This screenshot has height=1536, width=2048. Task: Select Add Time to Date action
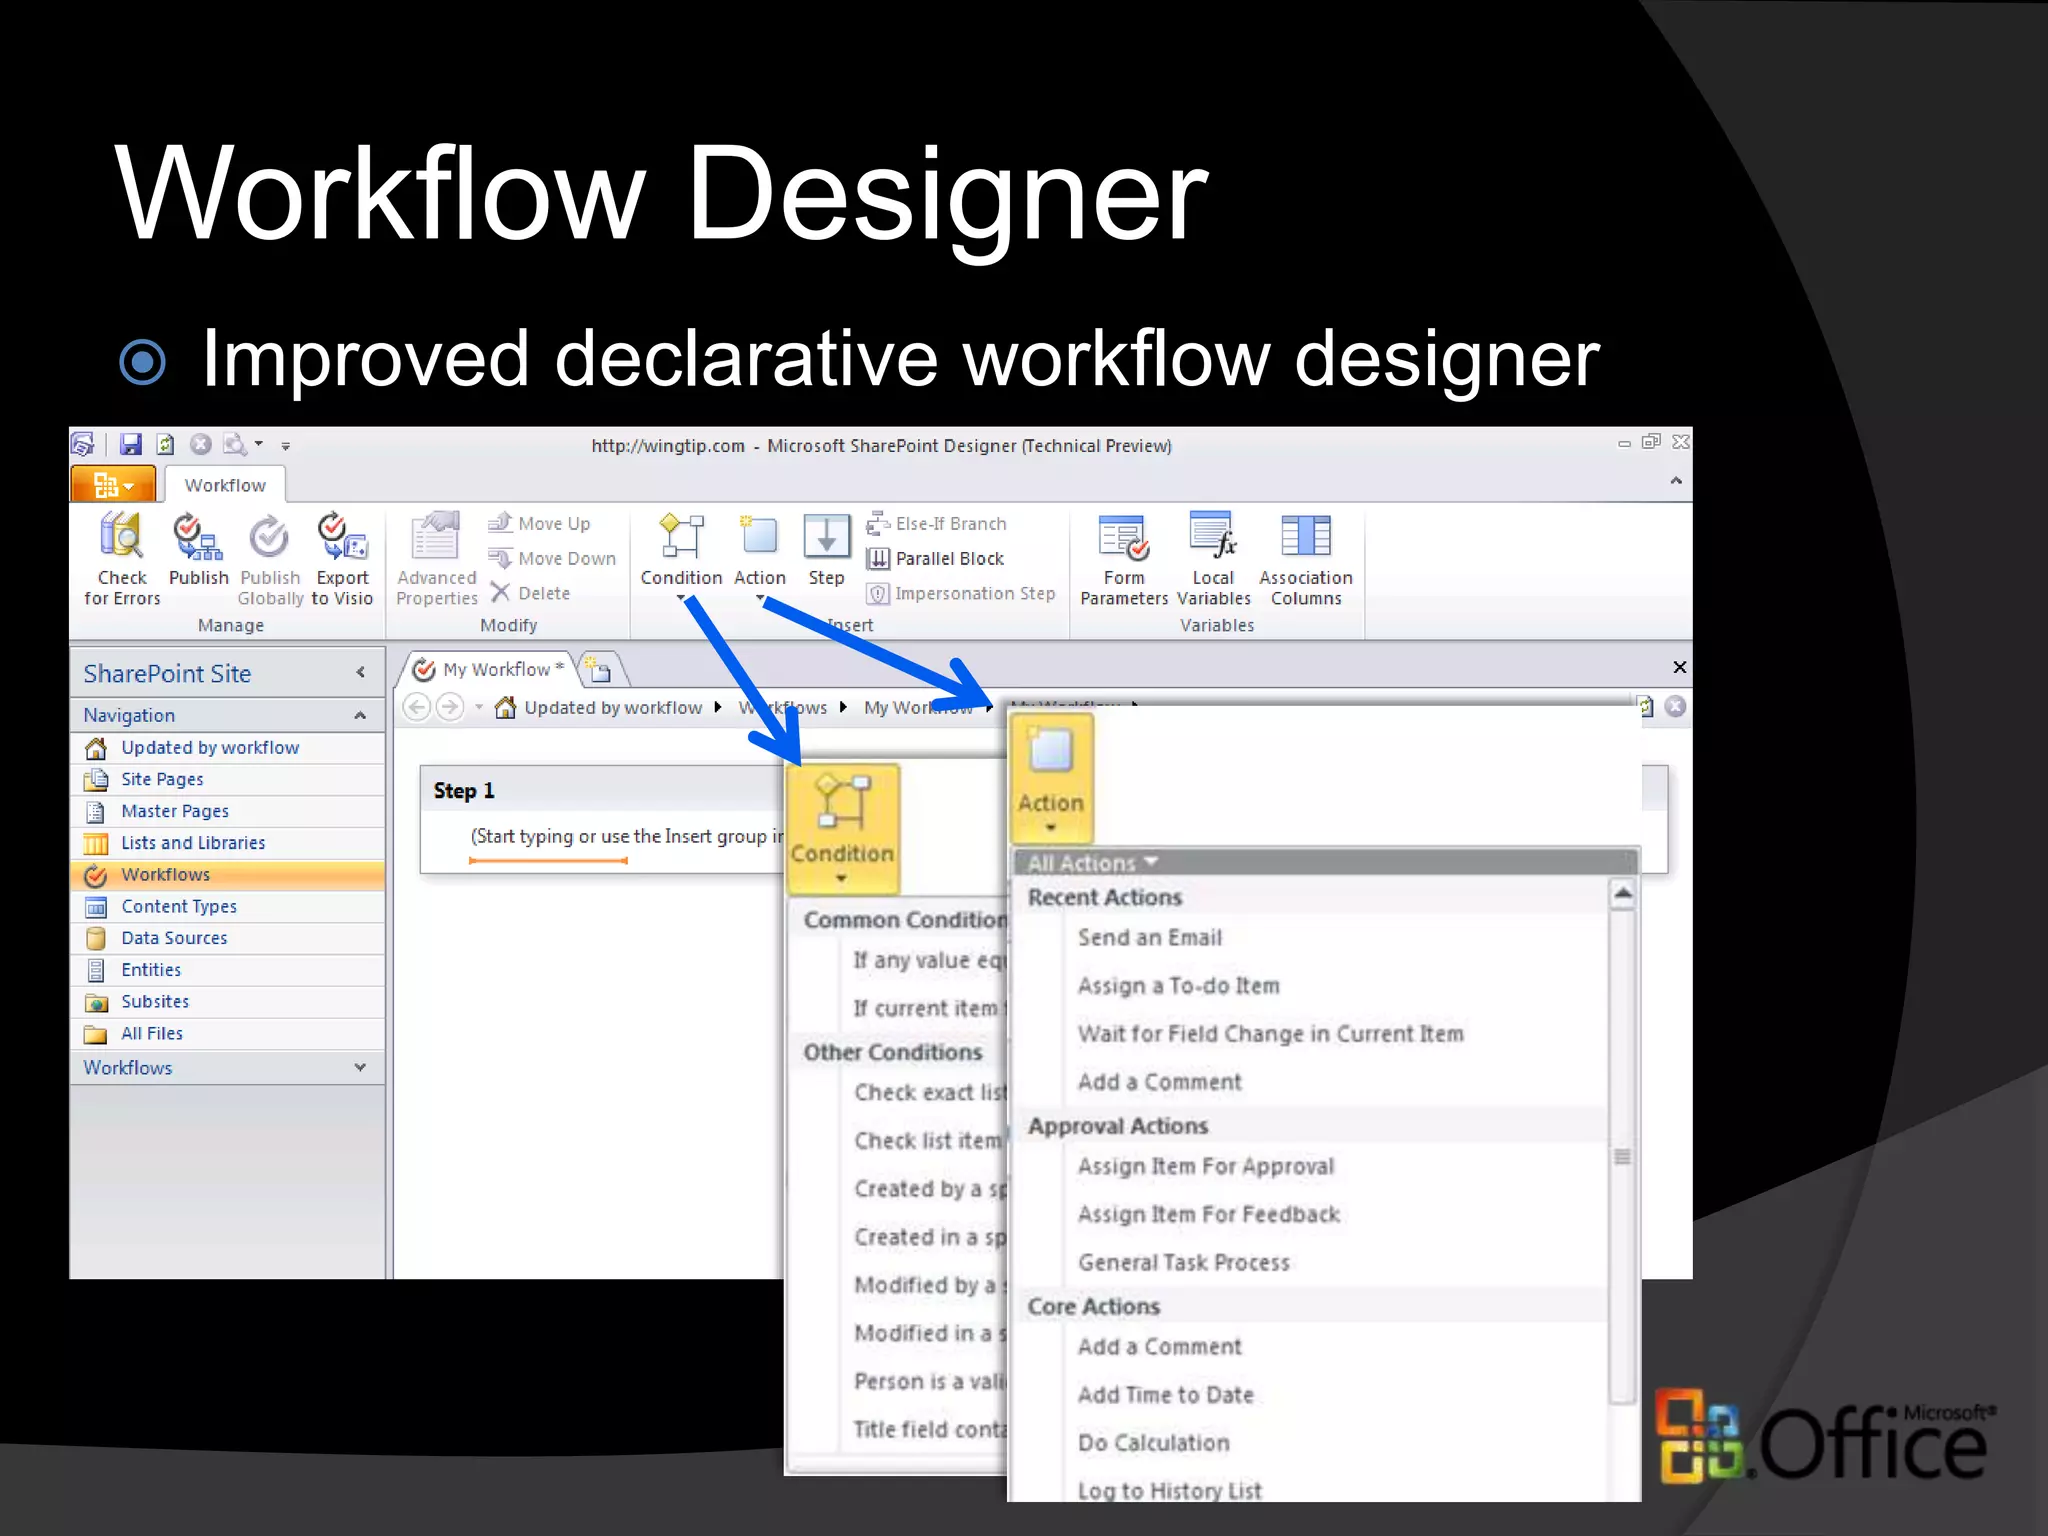pos(1166,1394)
